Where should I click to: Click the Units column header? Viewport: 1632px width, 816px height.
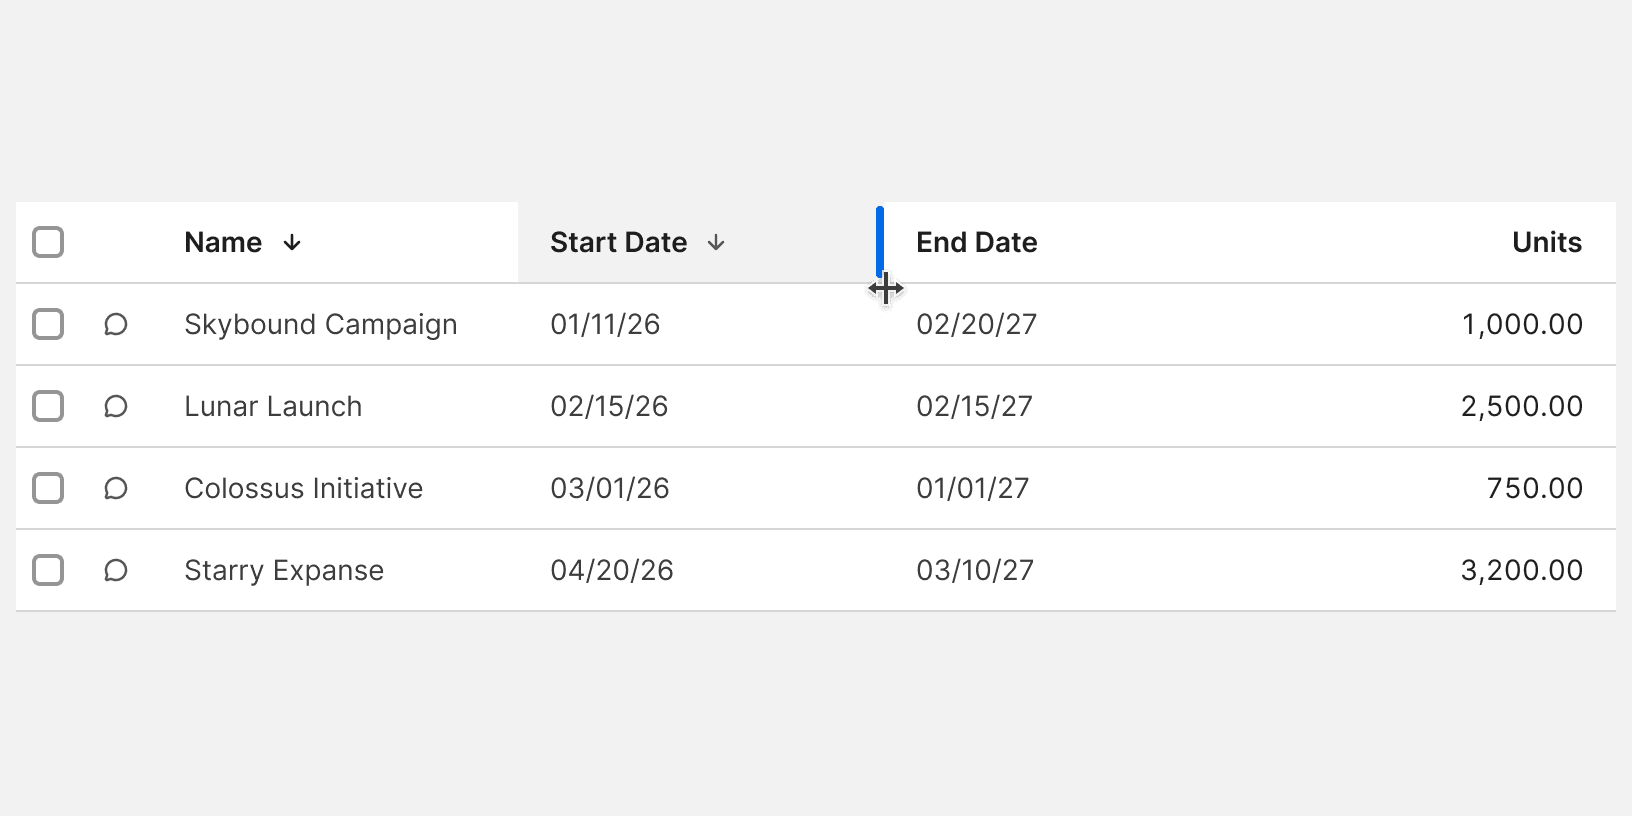click(1546, 243)
